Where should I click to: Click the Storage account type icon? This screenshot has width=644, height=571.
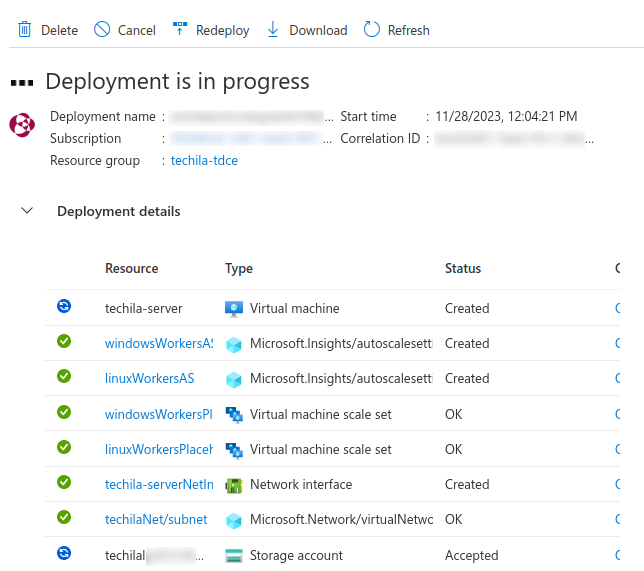[234, 556]
